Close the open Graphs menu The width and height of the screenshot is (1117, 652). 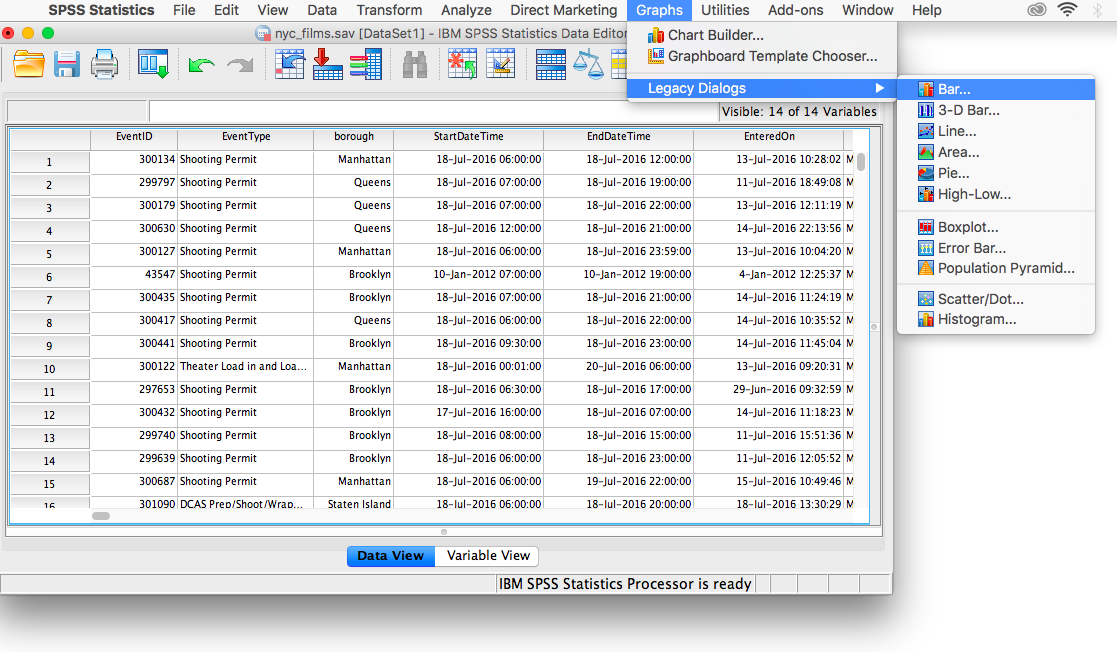pos(659,10)
